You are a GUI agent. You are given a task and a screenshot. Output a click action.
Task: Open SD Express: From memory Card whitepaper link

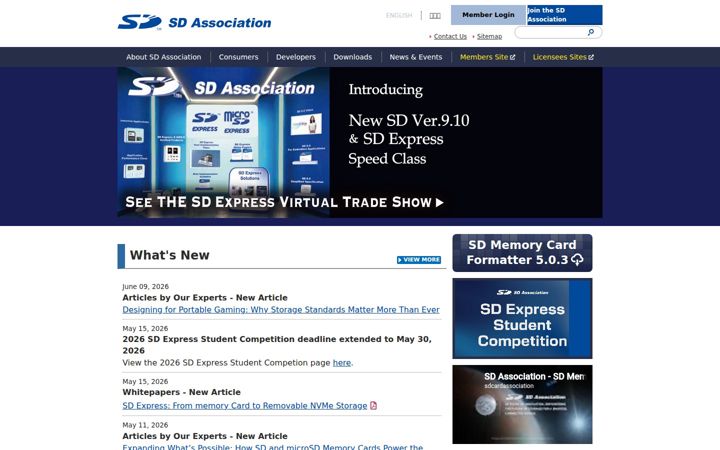click(245, 405)
